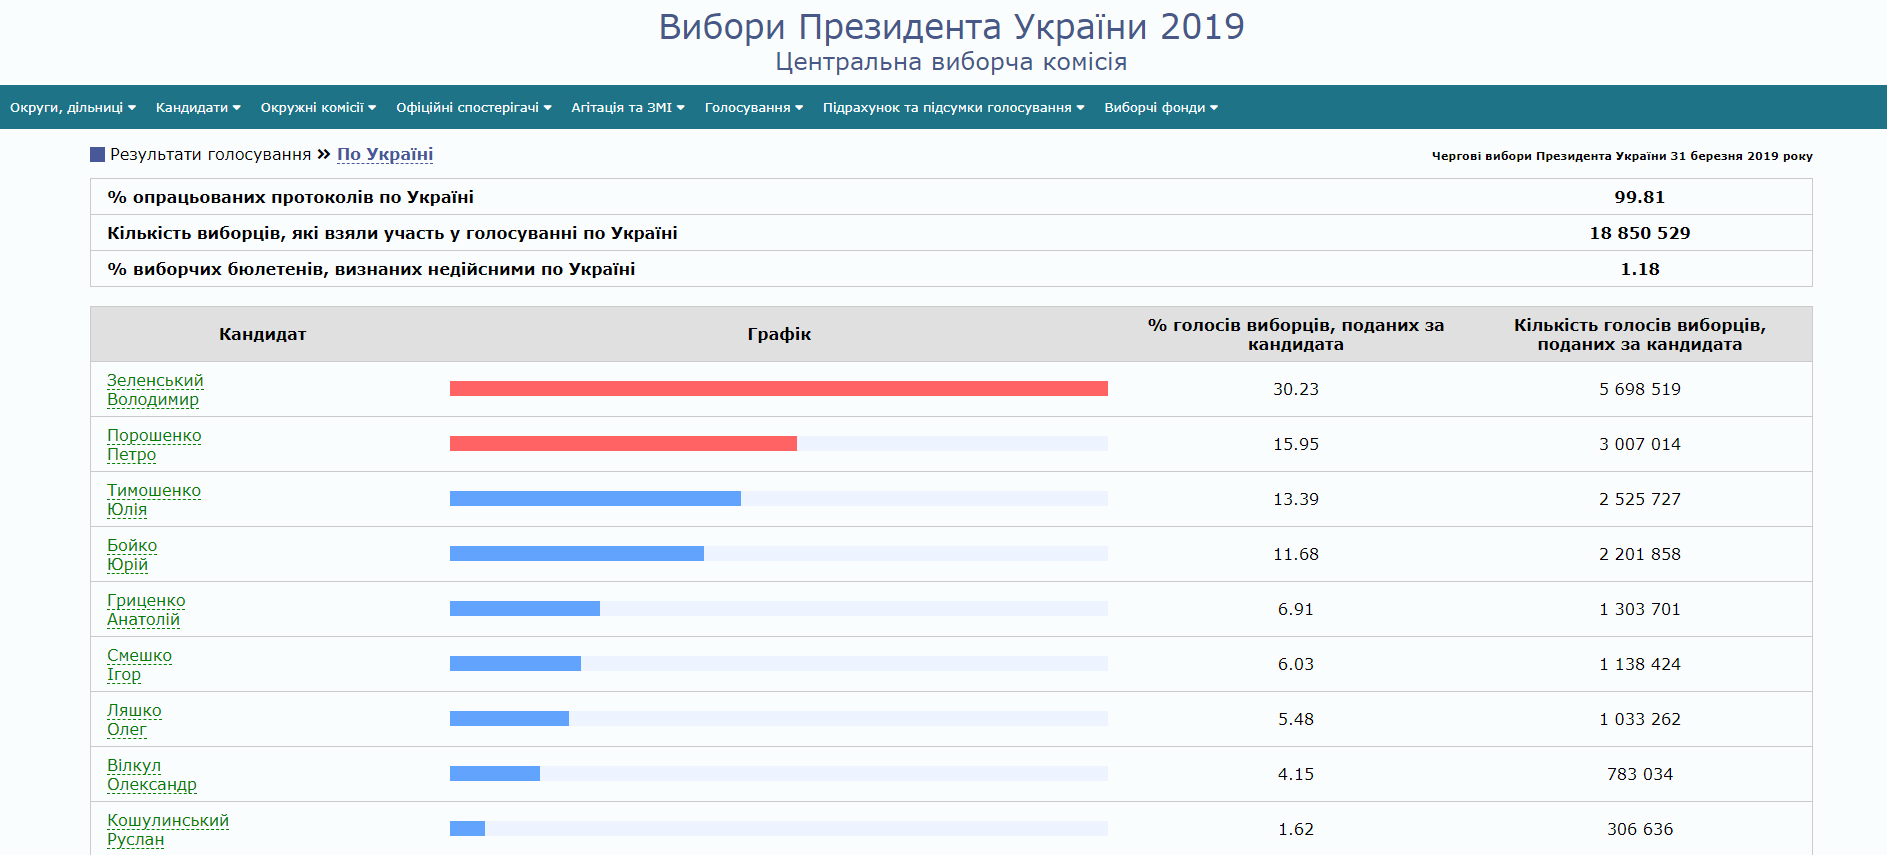Image resolution: width=1887 pixels, height=855 pixels.
Task: Click the blue square icon beside Результати голосування
Action: [x=97, y=155]
